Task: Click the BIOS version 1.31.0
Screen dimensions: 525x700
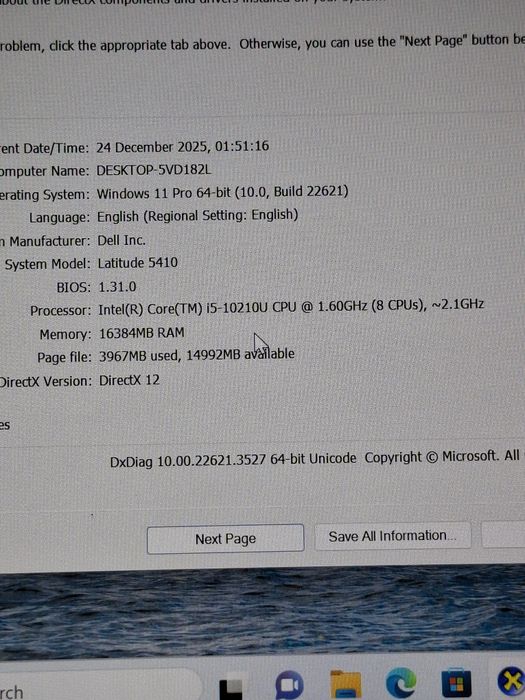Action: (x=117, y=287)
